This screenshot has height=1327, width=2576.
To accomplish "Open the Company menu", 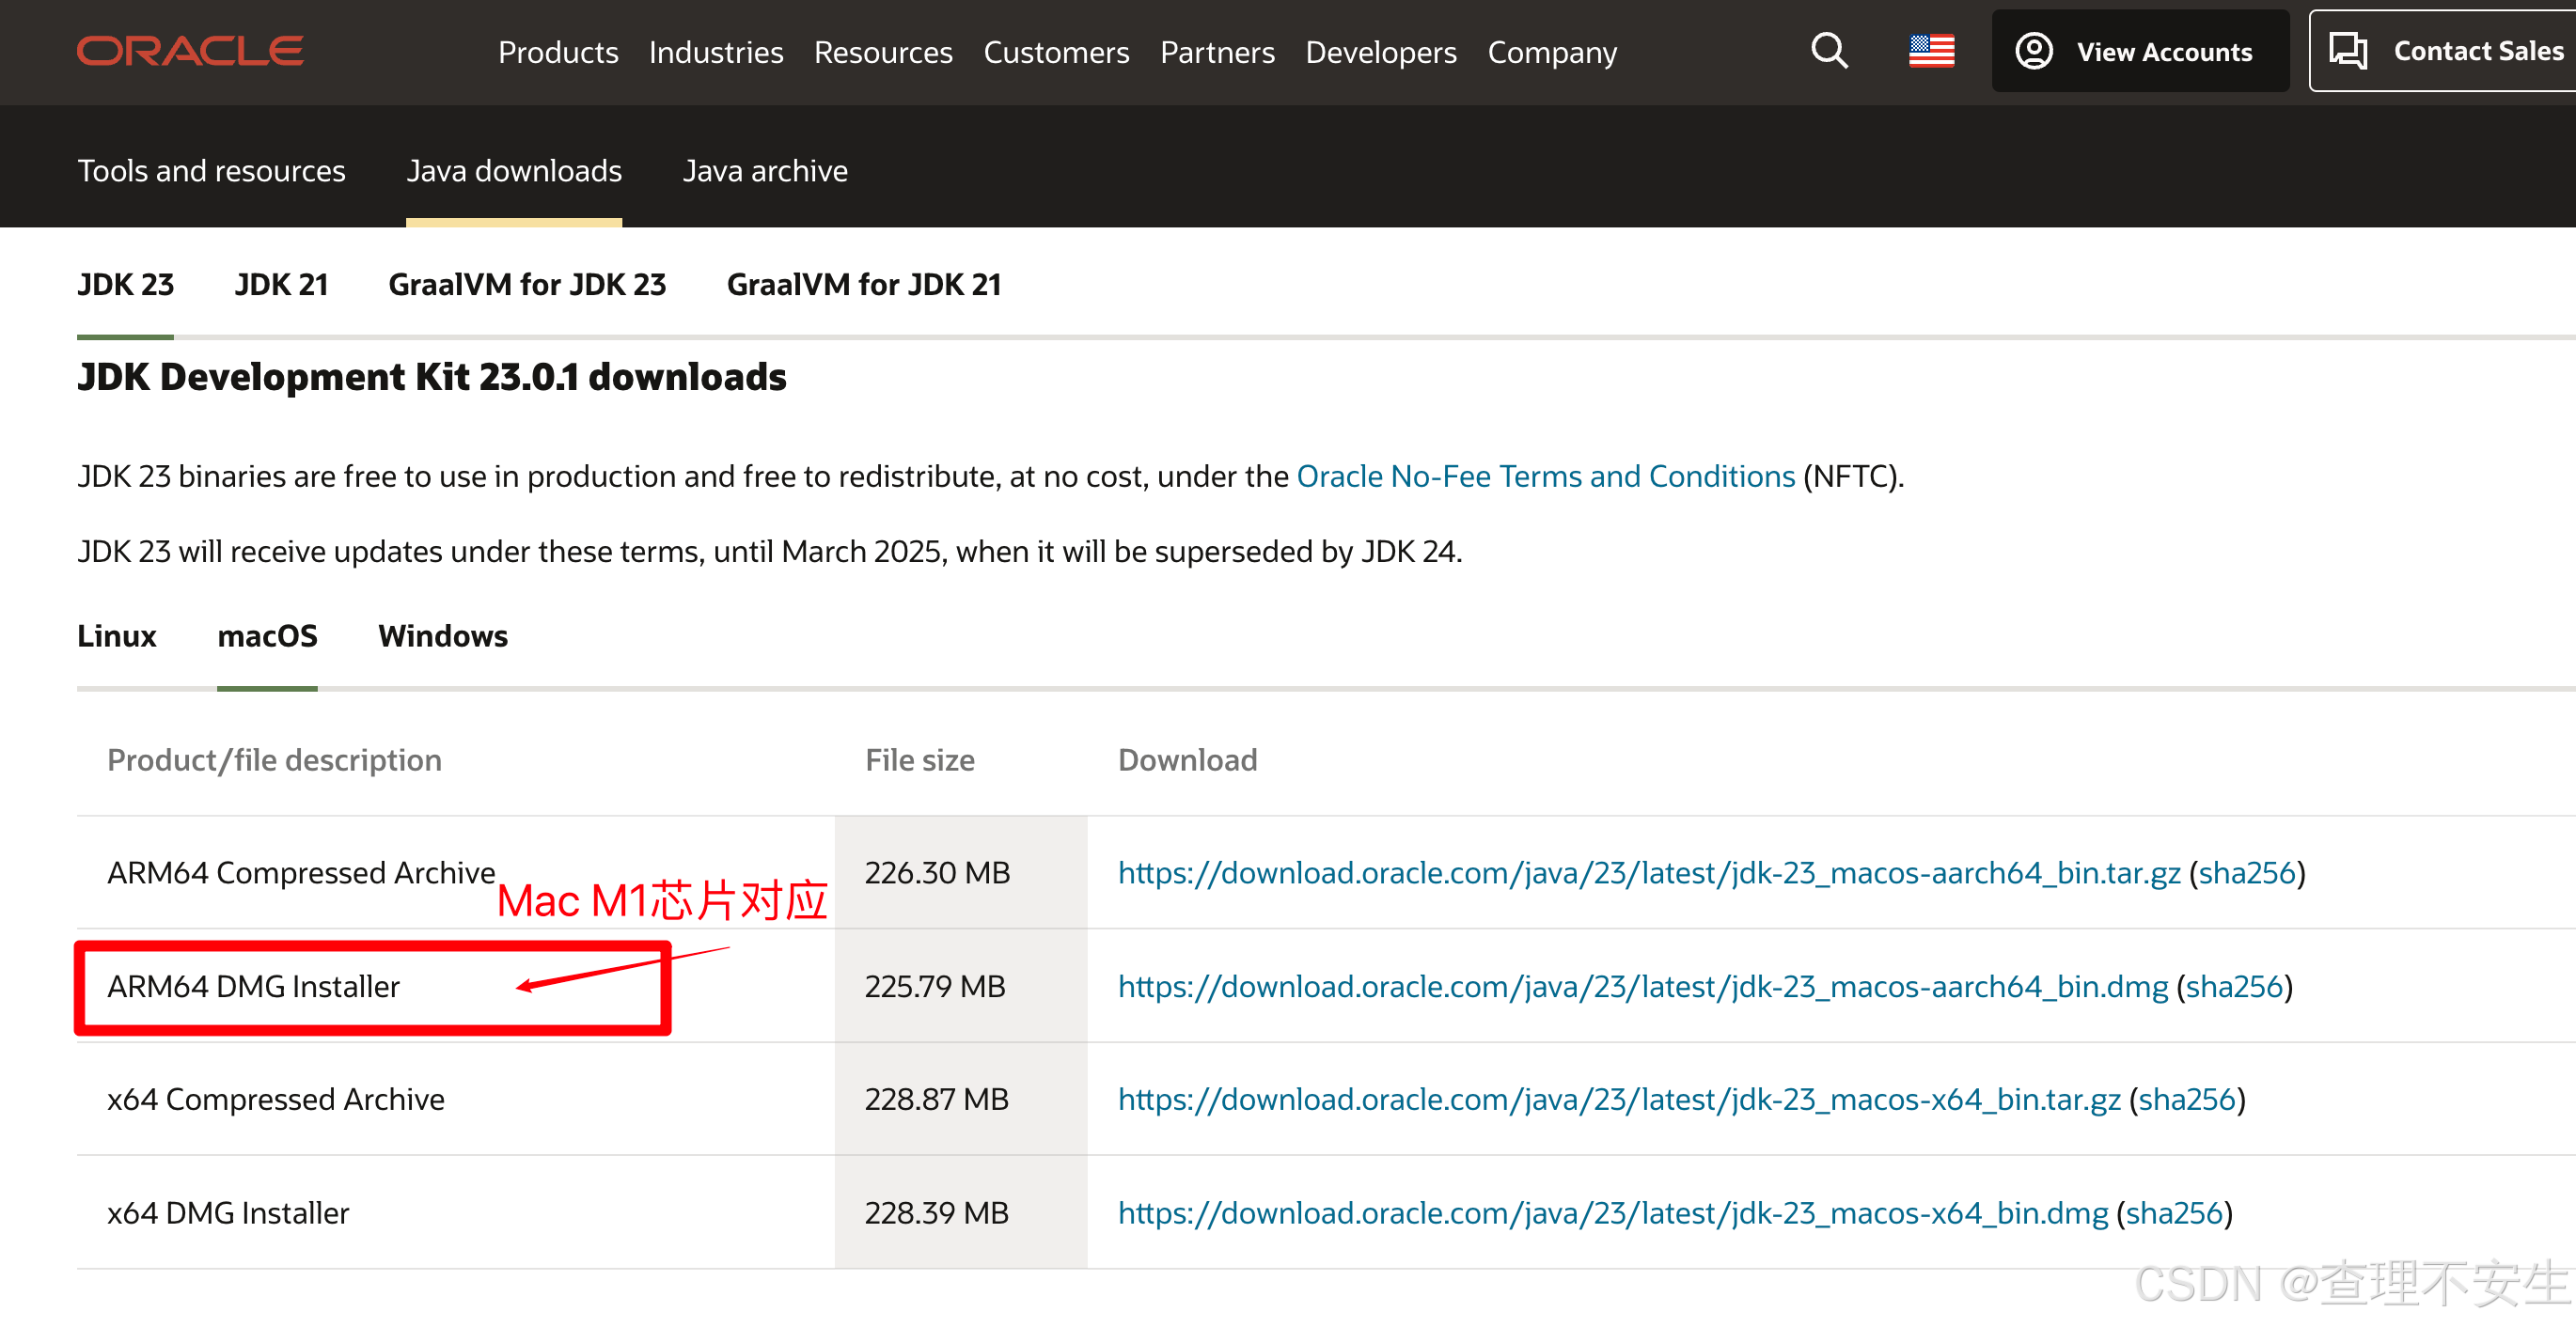I will 1552,52.
